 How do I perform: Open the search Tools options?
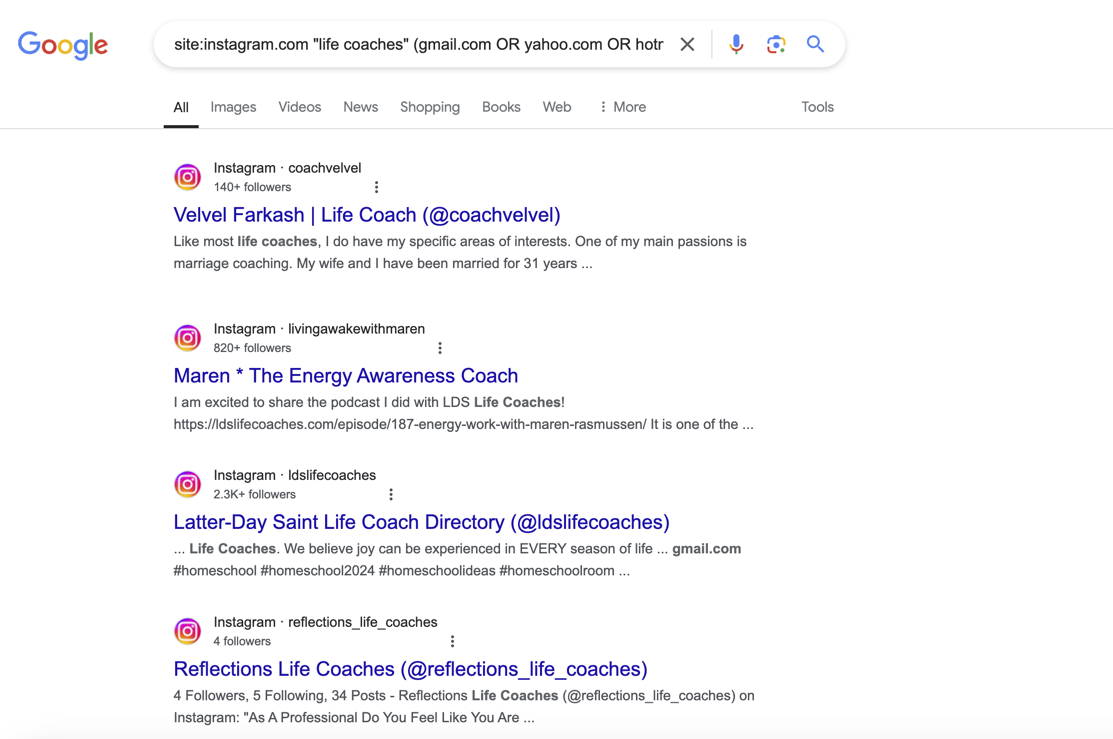[817, 106]
